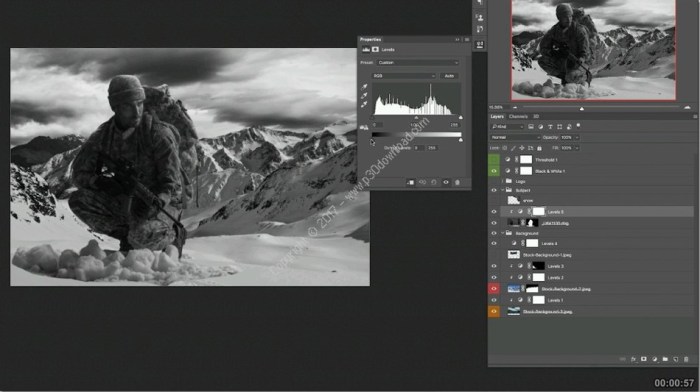Create new layer at Layers bottom
This screenshot has width=700, height=392.
pos(676,359)
